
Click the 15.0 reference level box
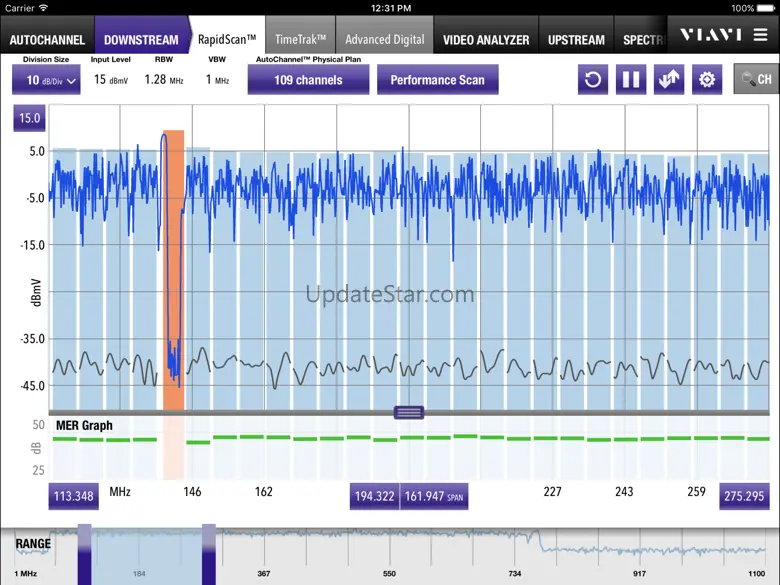tap(29, 119)
